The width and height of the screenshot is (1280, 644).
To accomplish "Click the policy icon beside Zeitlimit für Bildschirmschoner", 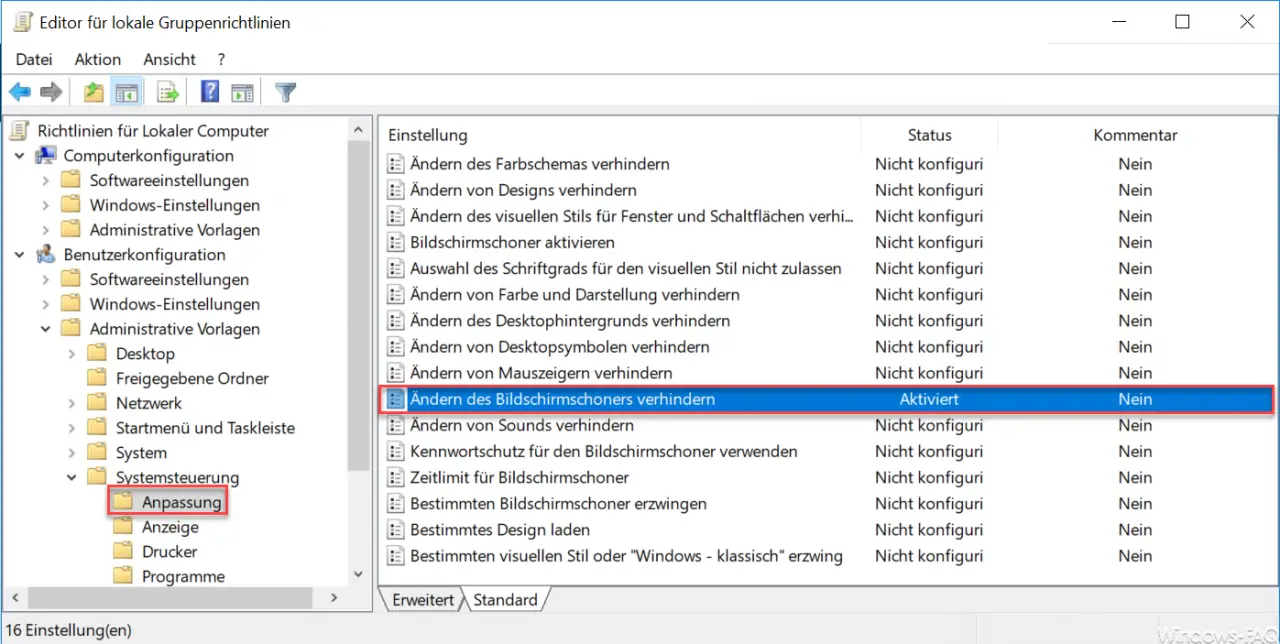I will (x=396, y=477).
